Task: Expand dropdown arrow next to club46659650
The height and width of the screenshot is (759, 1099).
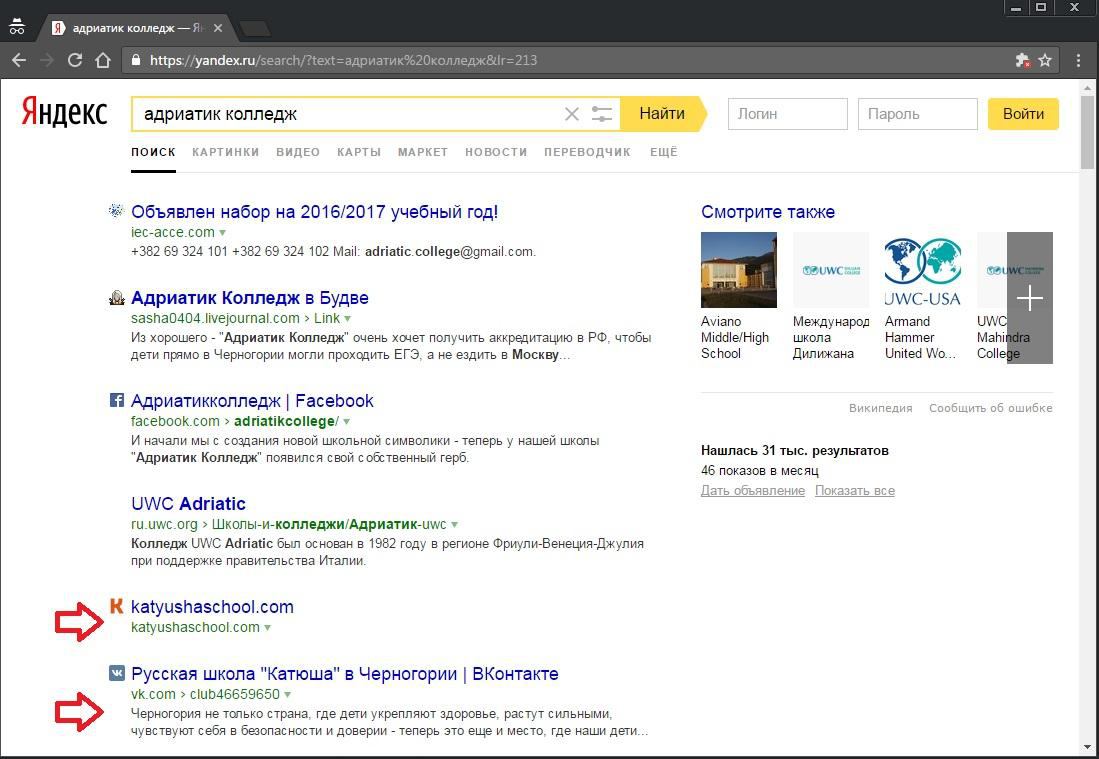Action: coord(287,695)
